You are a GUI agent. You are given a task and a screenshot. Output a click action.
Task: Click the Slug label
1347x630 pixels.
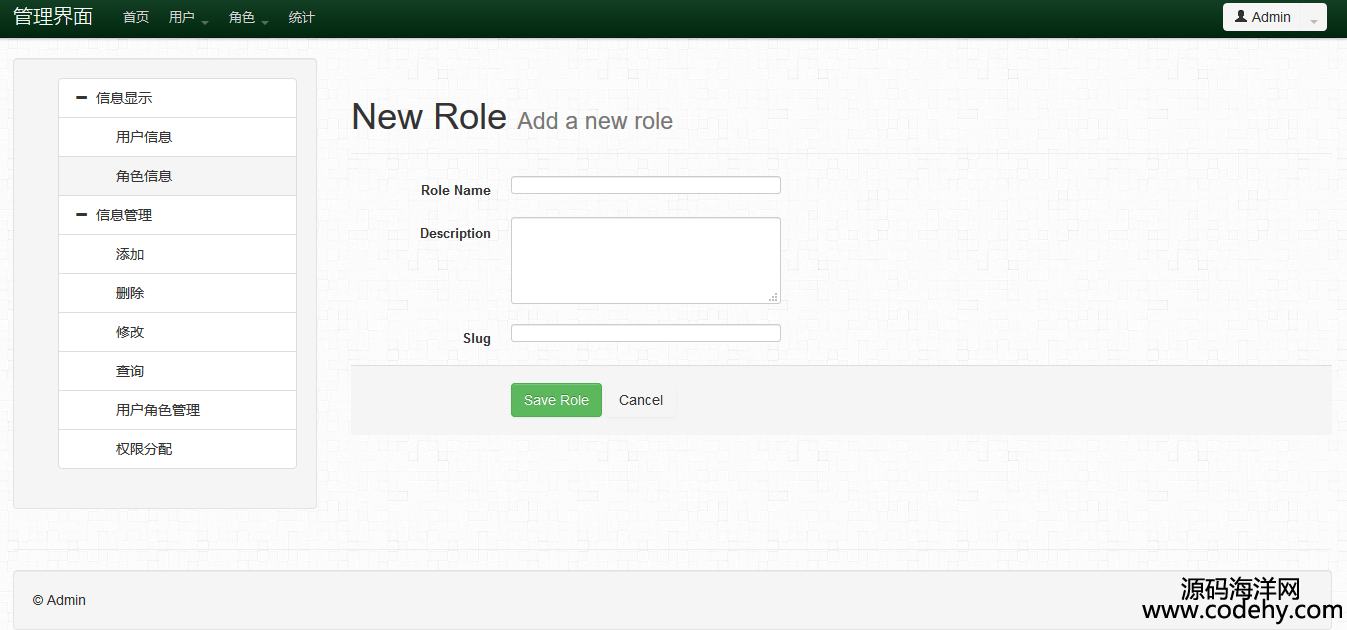(x=477, y=338)
